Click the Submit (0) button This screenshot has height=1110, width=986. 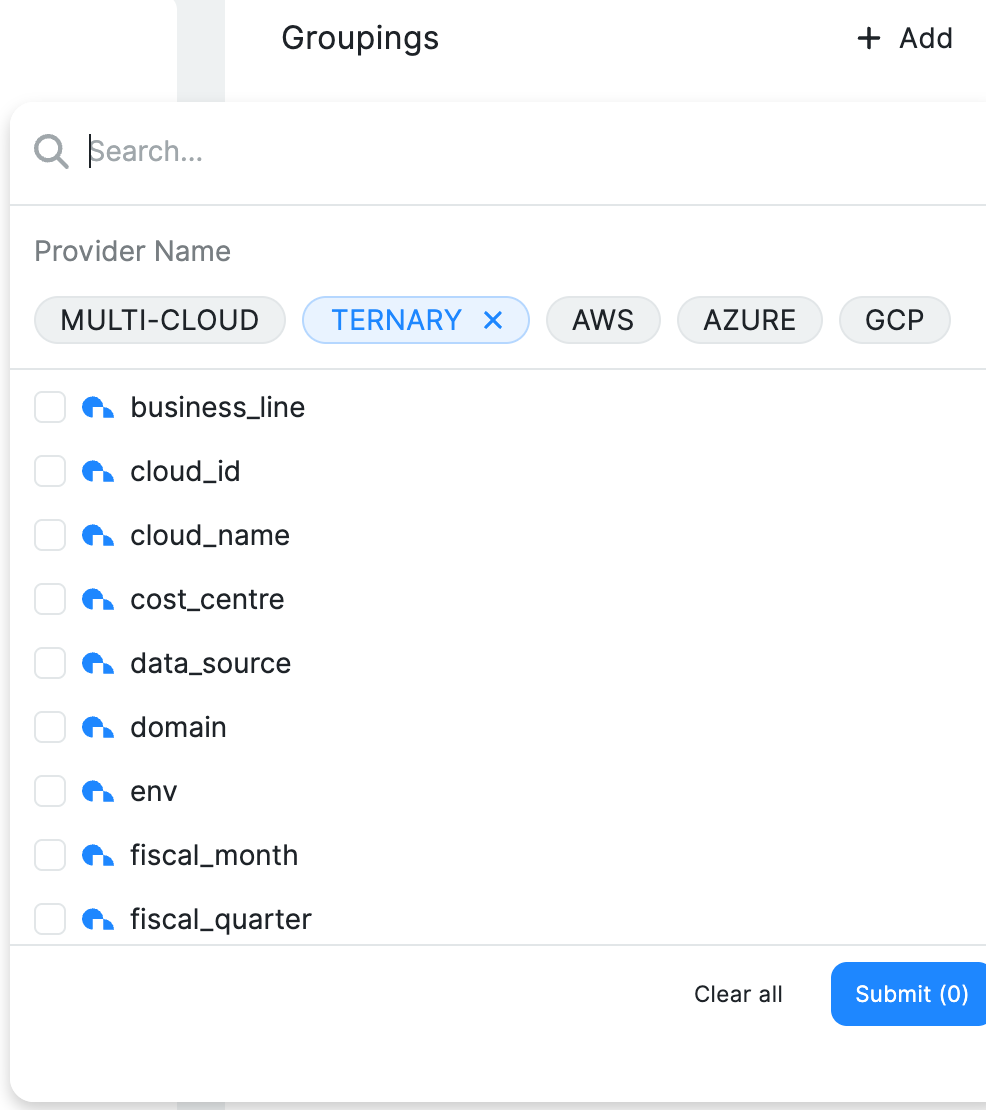pyautogui.click(x=910, y=994)
